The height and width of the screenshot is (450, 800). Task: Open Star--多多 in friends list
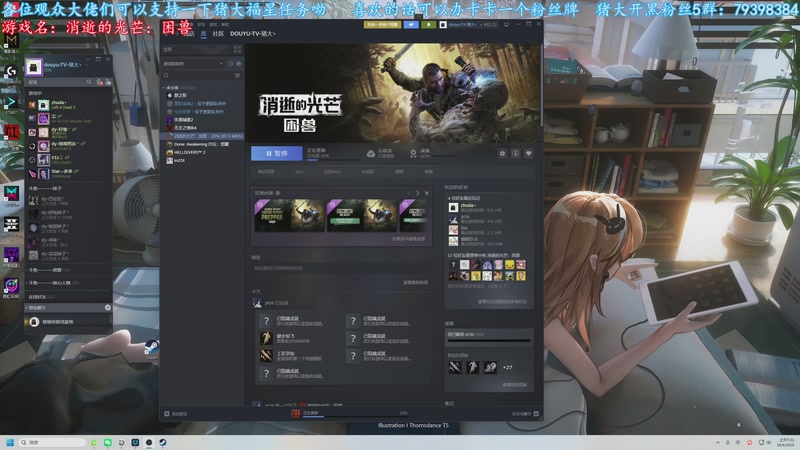click(x=70, y=173)
